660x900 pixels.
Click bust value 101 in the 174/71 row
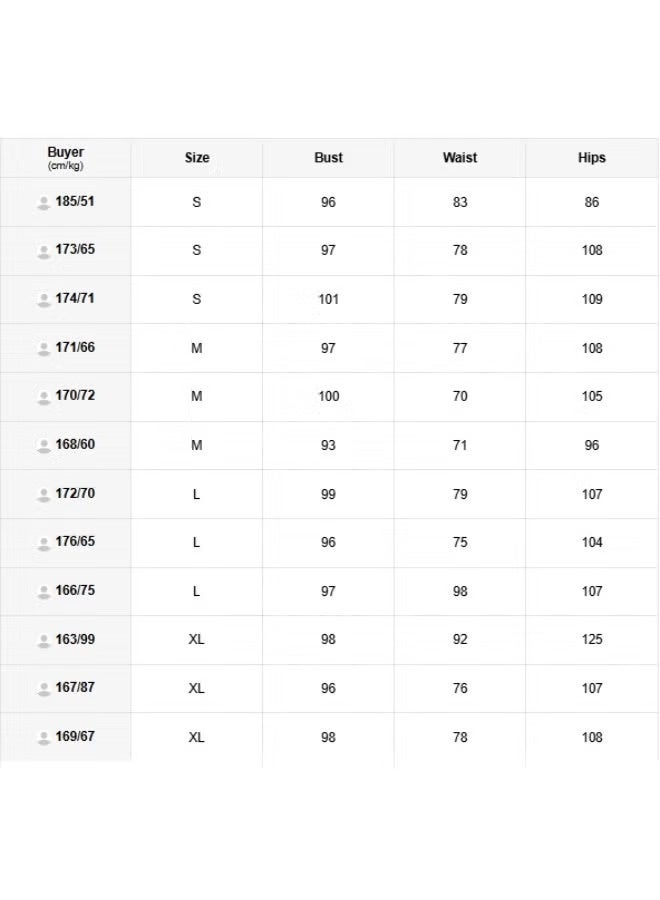pyautogui.click(x=328, y=299)
